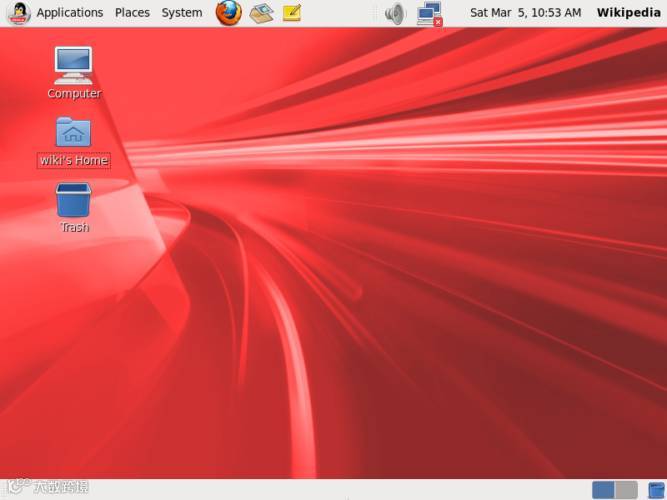Image resolution: width=667 pixels, height=500 pixels.
Task: Click the network connection status icon
Action: point(429,14)
